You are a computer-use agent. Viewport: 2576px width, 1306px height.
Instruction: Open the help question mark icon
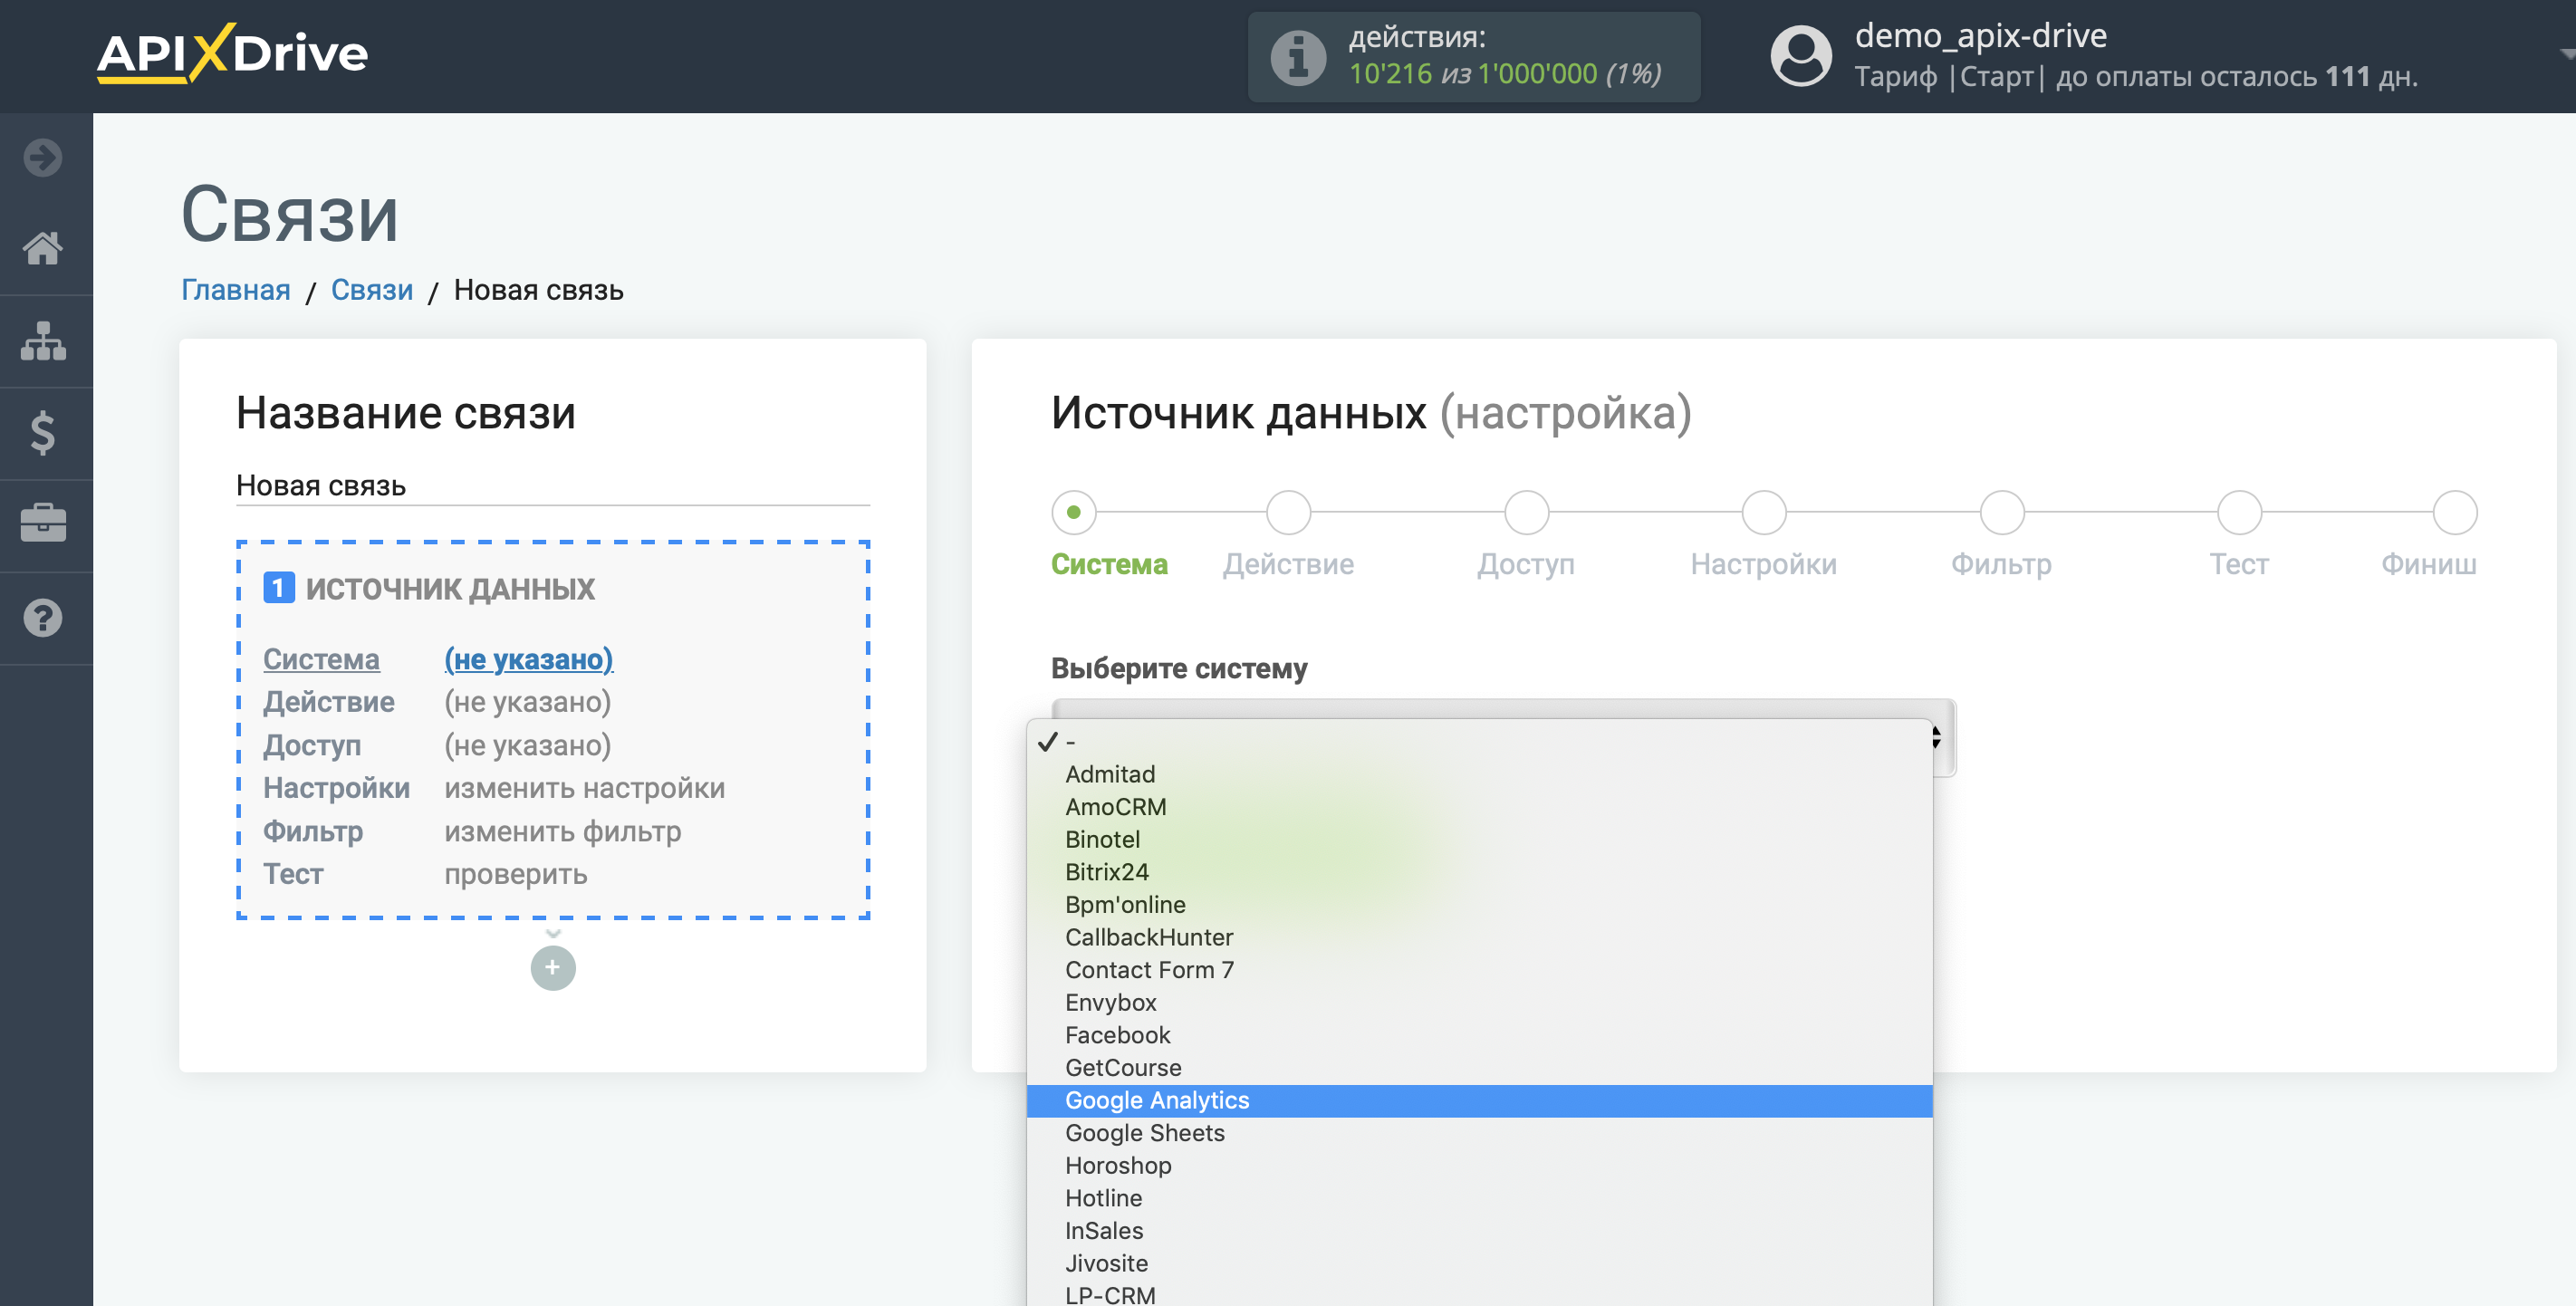point(43,617)
